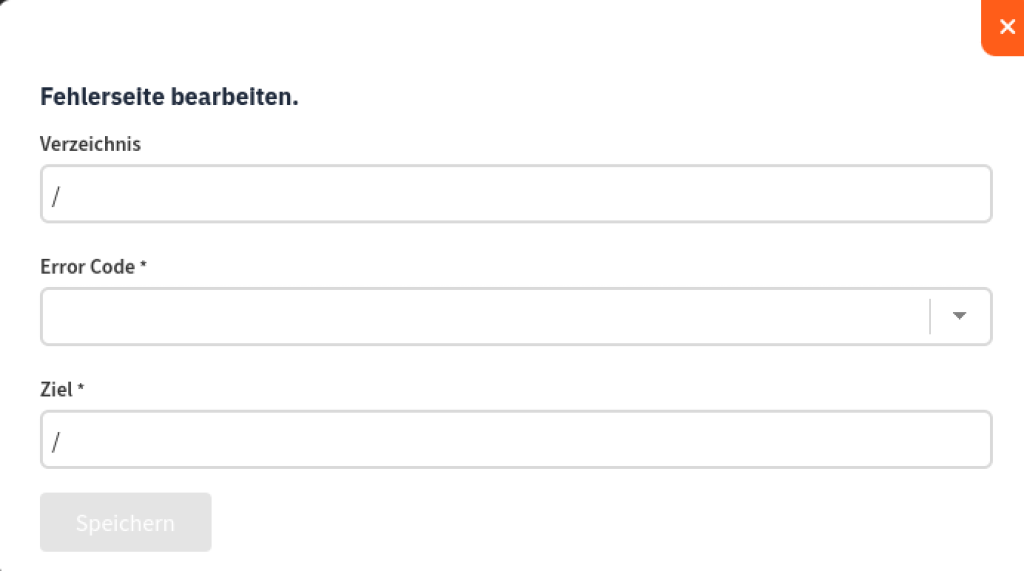Close the Fehlerseite bearbeiten dialog

pyautogui.click(x=1004, y=27)
